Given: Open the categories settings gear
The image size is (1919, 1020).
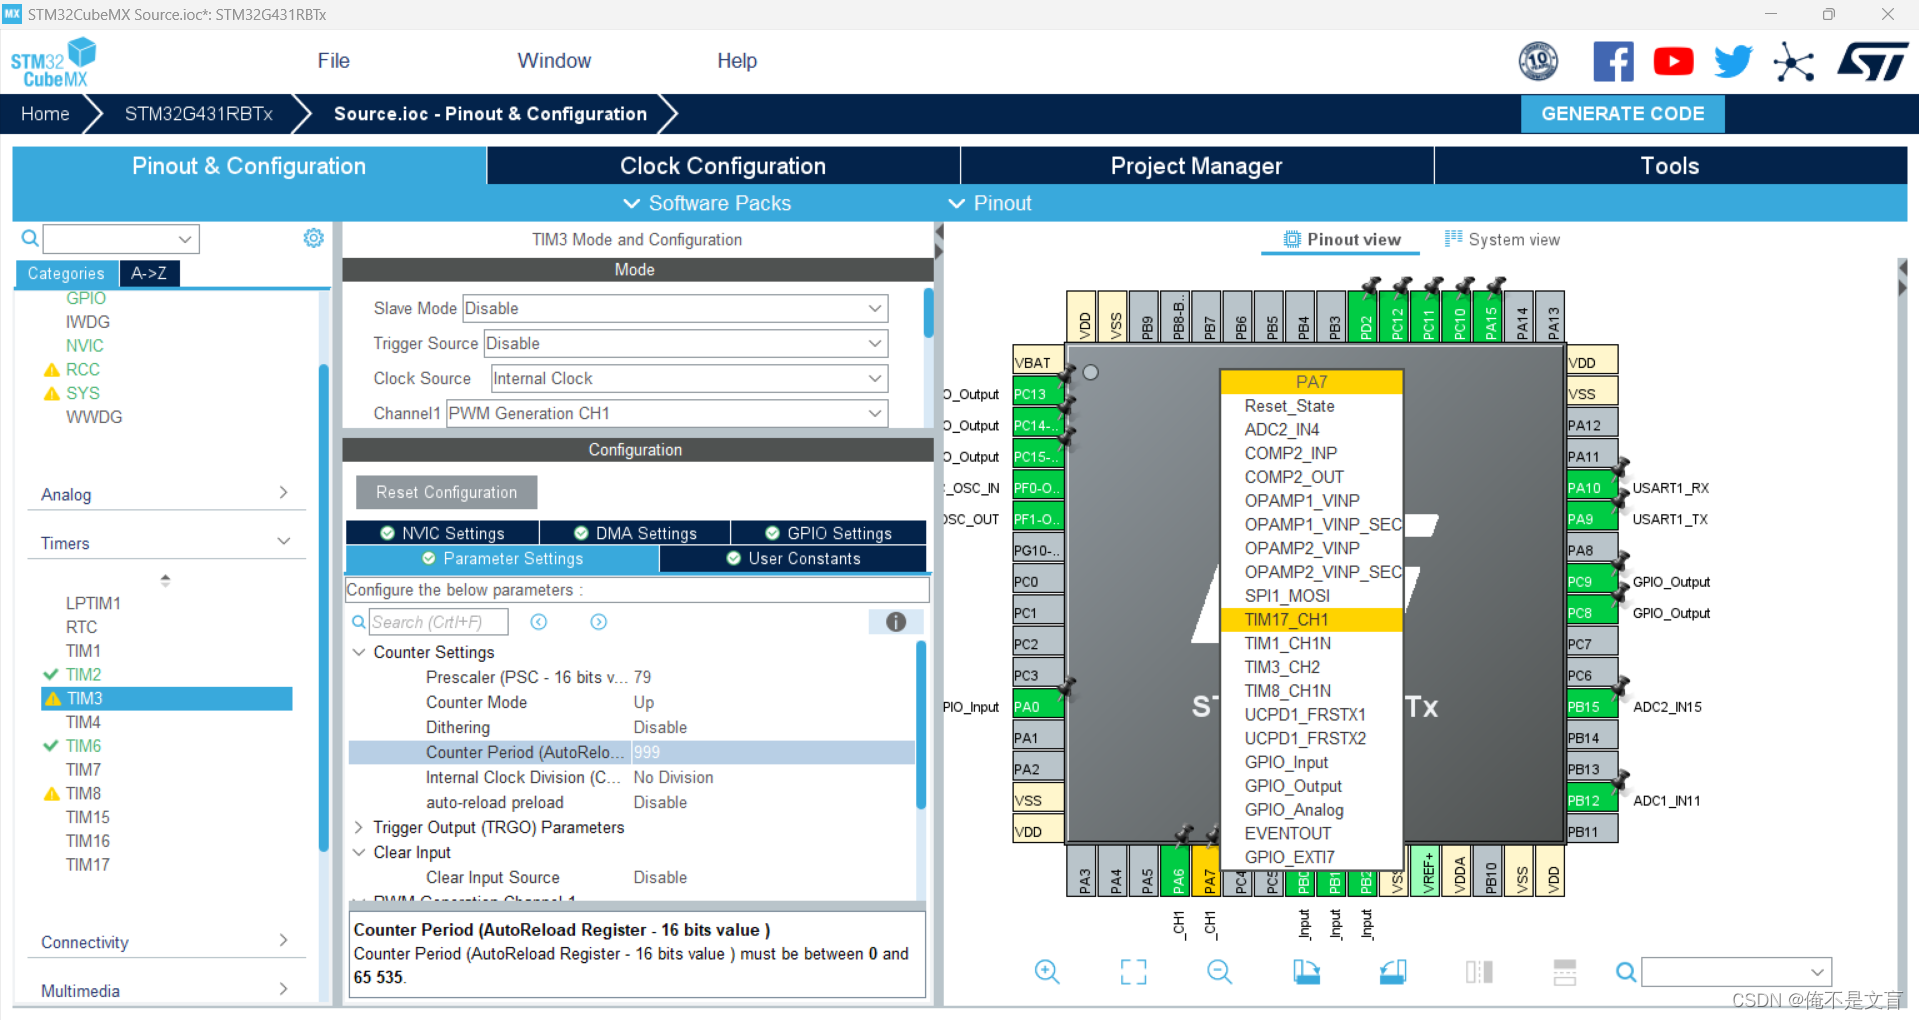Looking at the screenshot, I should tap(314, 238).
